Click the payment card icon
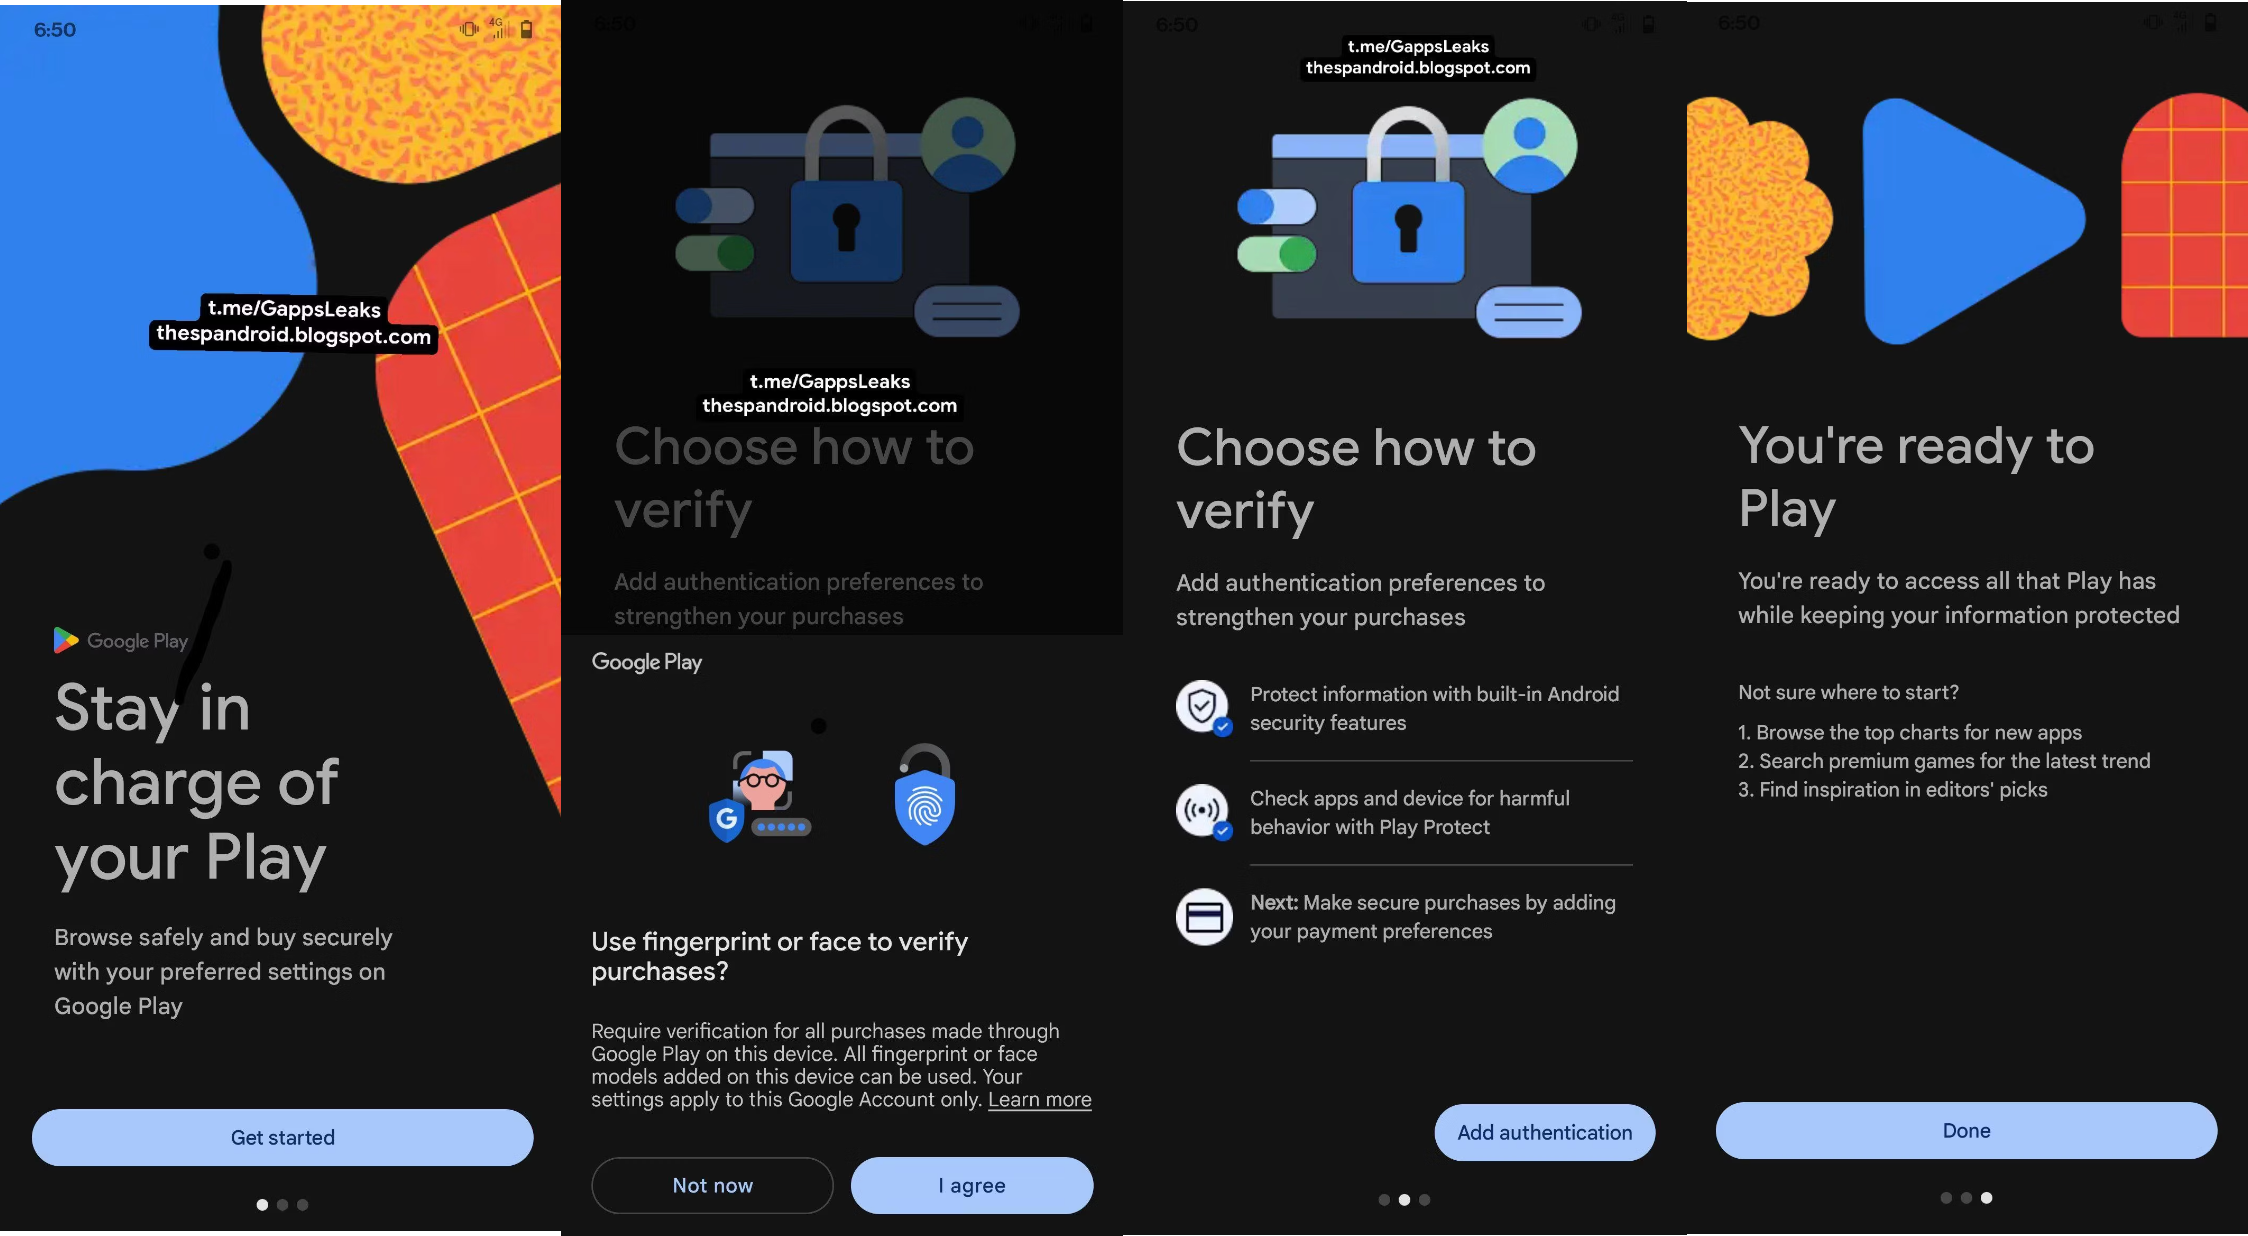 1204,915
